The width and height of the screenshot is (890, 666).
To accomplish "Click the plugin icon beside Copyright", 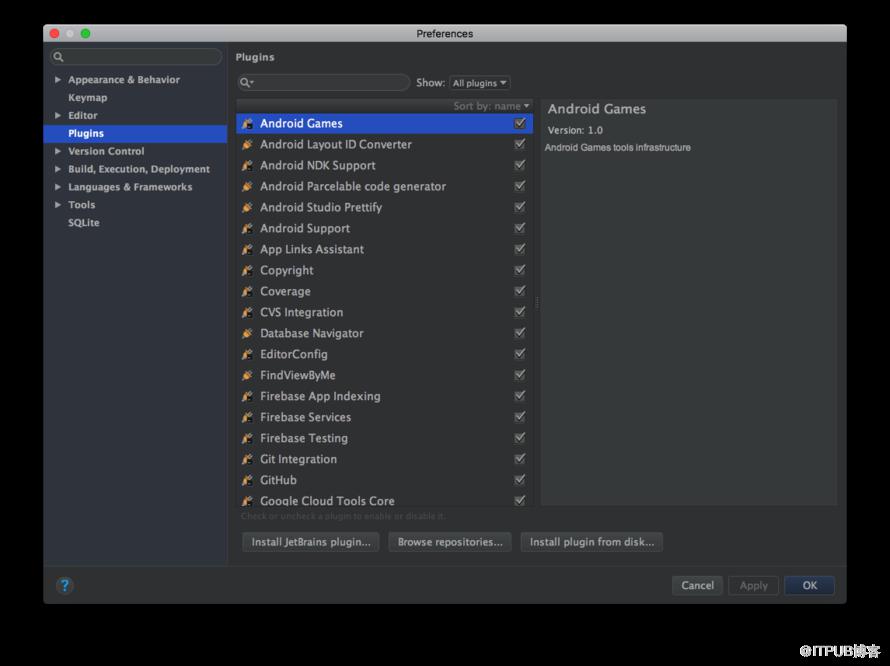I will point(247,271).
